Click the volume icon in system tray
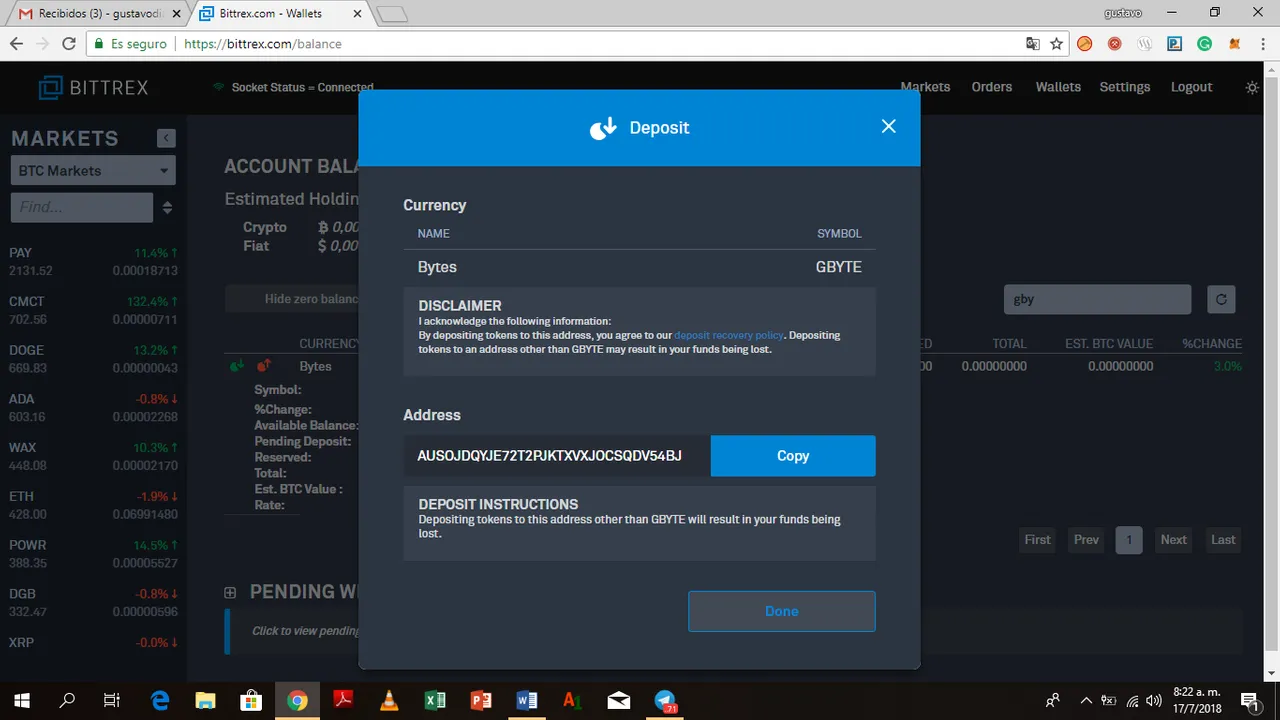Viewport: 1280px width, 720px height. click(x=1154, y=701)
